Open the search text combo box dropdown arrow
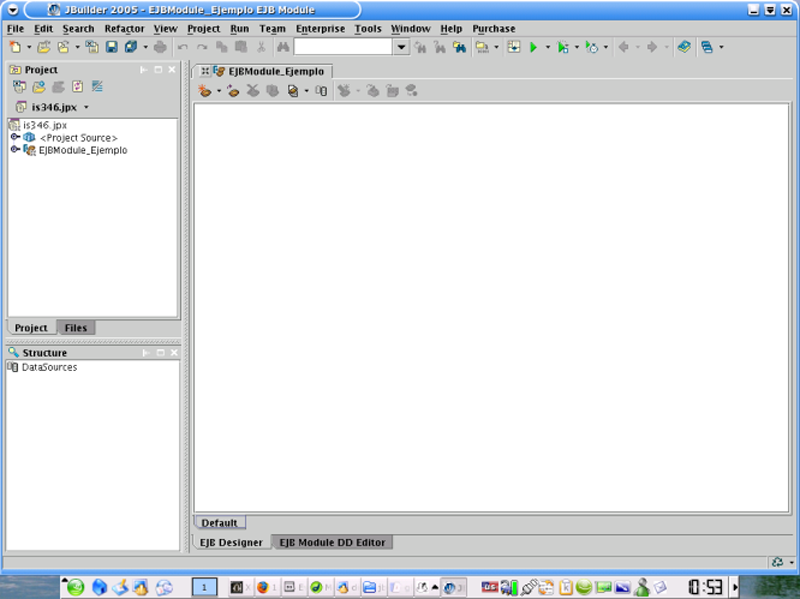This screenshot has height=599, width=800. pos(401,47)
